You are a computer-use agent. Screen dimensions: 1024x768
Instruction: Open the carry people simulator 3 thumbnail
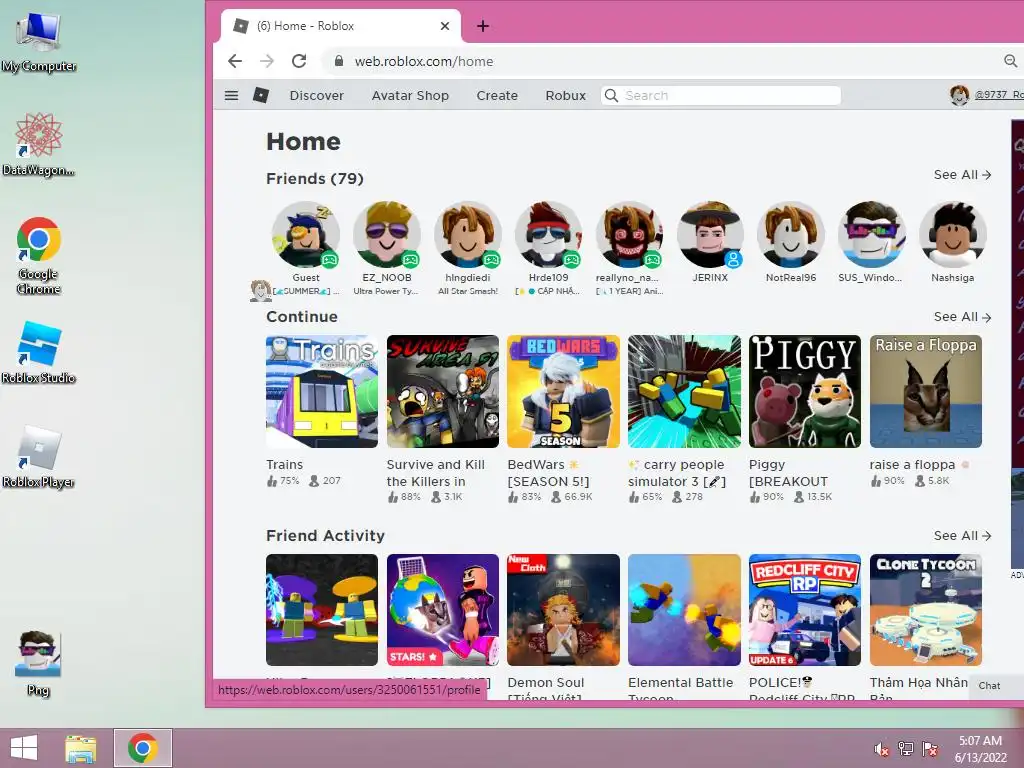click(x=684, y=391)
